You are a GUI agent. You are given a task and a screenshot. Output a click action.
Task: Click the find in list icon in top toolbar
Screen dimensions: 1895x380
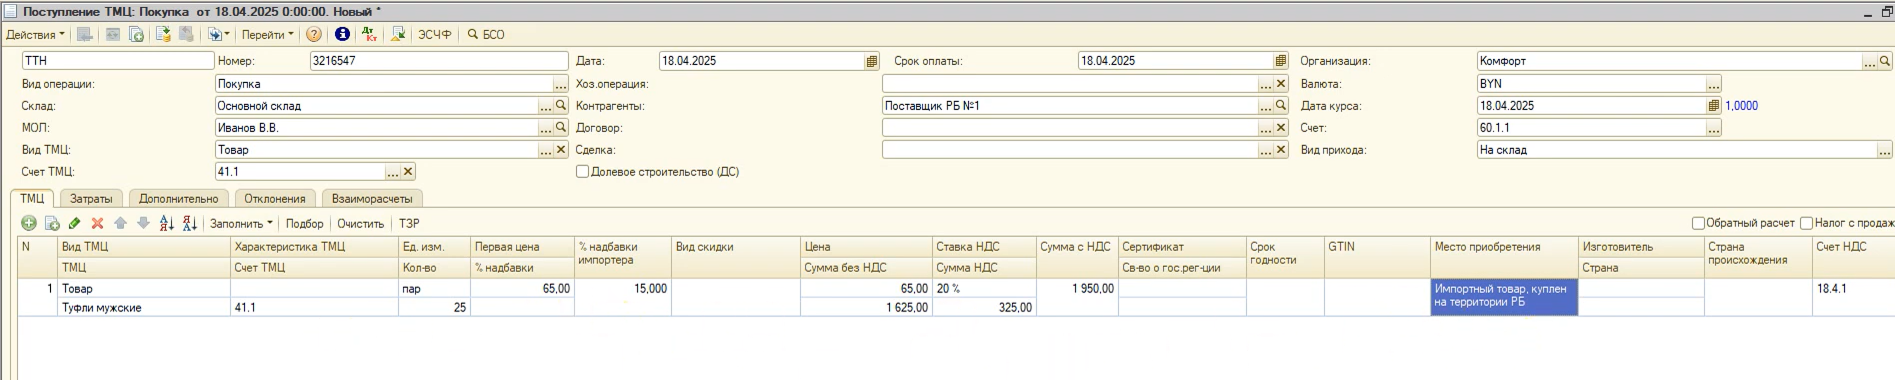coord(85,34)
